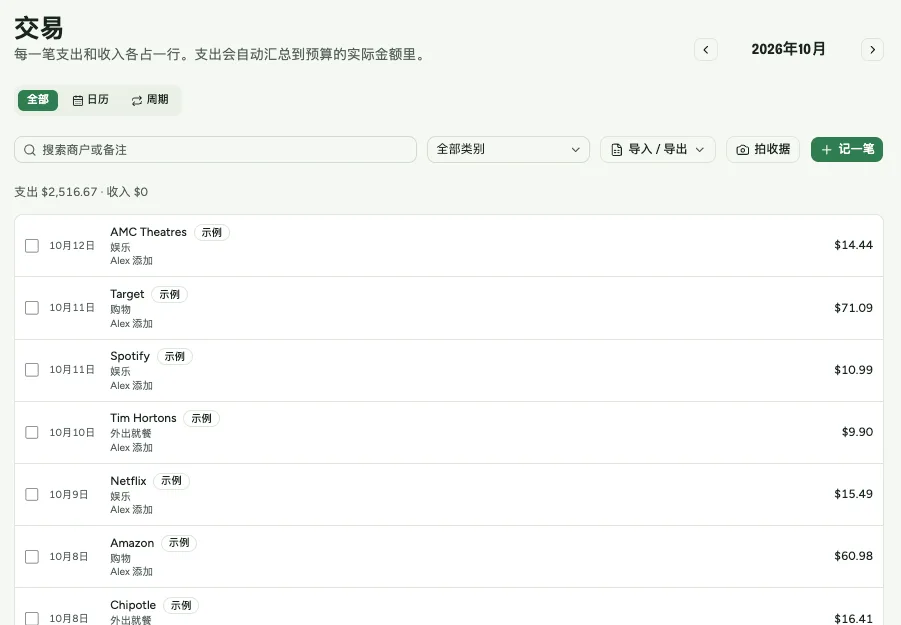The width and height of the screenshot is (901, 625).
Task: Click the $16.41 amount
Action: (853, 619)
